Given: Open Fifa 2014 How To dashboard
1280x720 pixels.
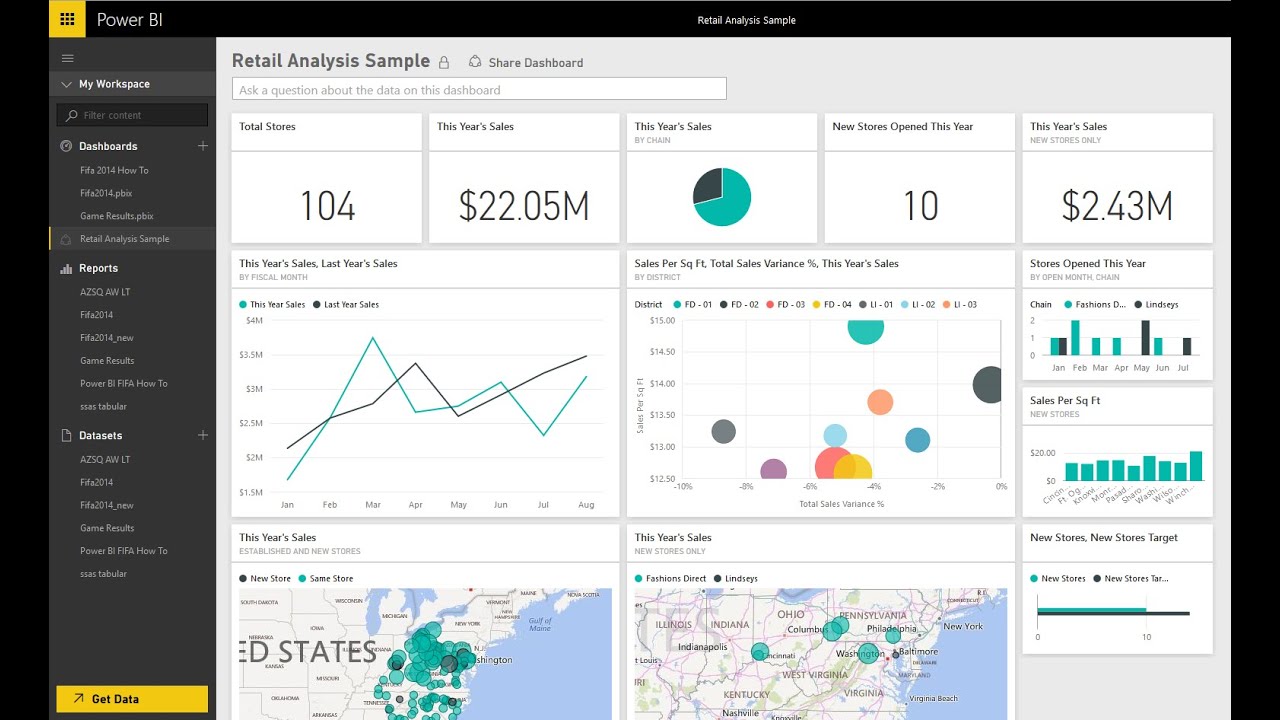Looking at the screenshot, I should (114, 170).
